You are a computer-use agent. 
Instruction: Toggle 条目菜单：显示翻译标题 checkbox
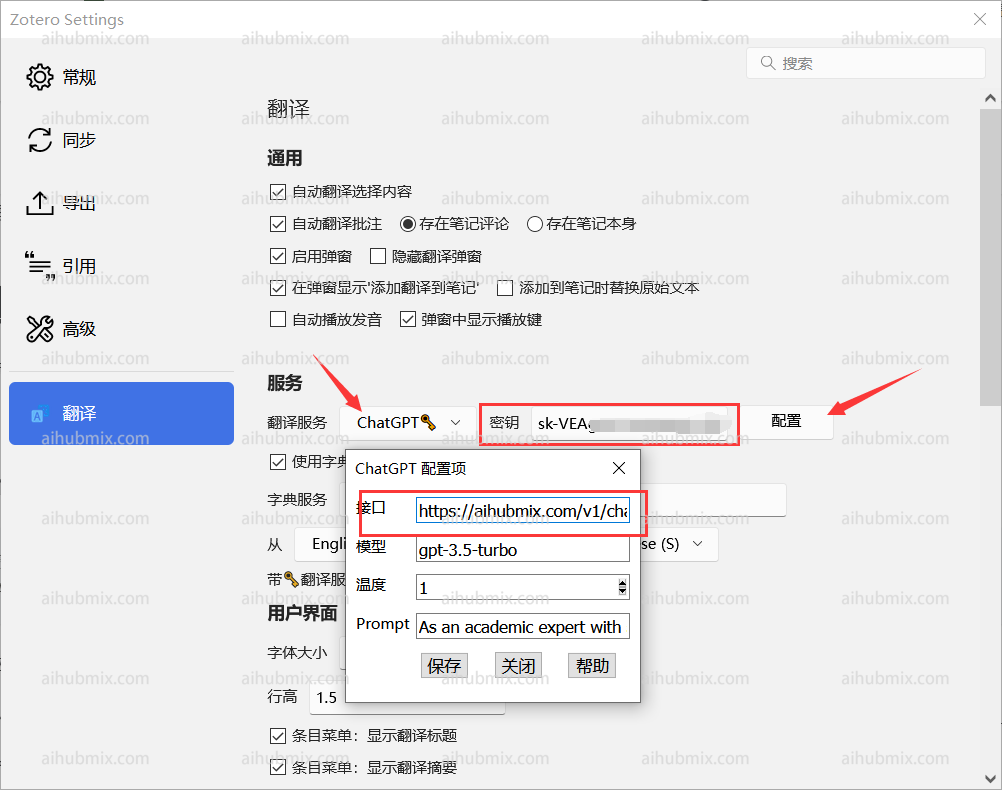tap(278, 736)
